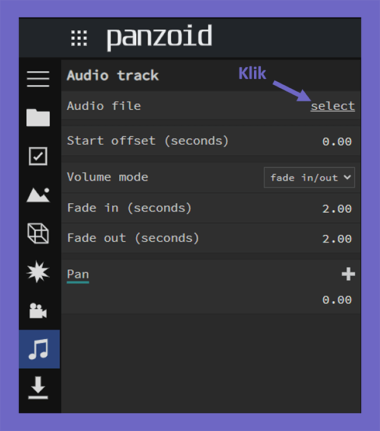The width and height of the screenshot is (380, 431).
Task: Click the Start offset seconds value
Action: (x=337, y=141)
